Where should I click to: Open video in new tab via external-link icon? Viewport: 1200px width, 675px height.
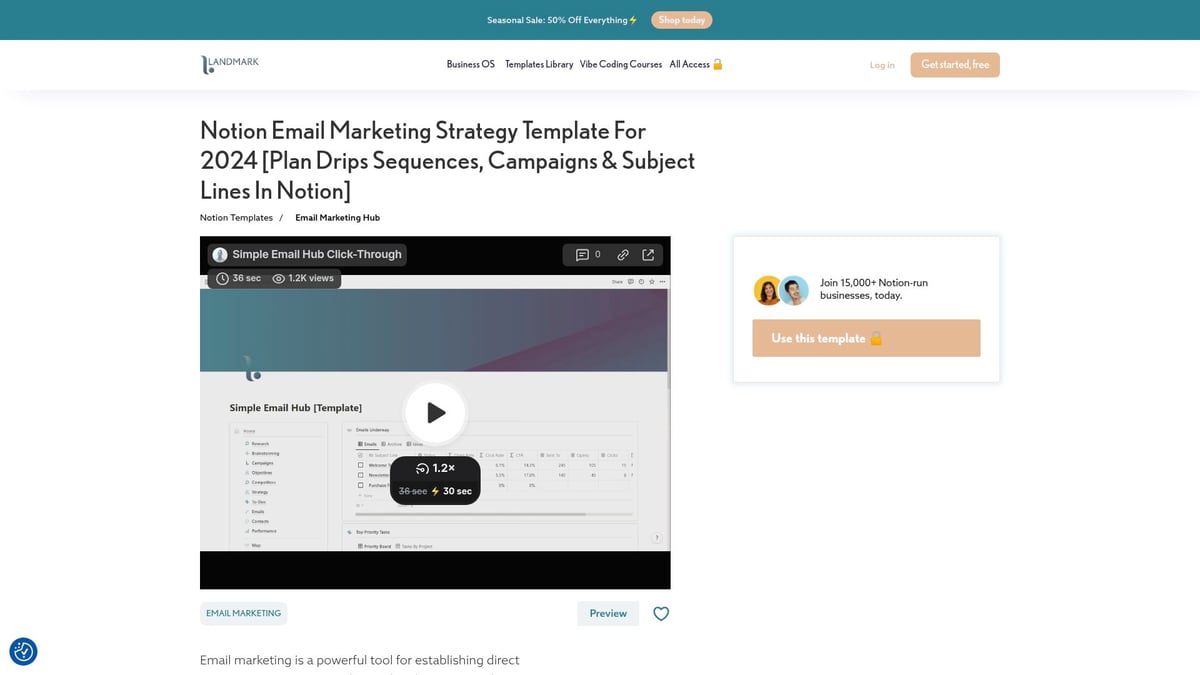click(x=648, y=255)
